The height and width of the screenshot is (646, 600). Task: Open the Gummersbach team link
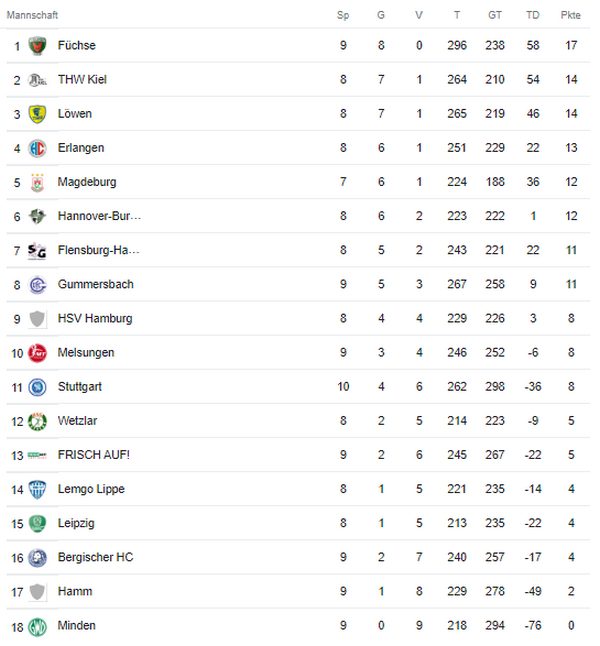(x=96, y=284)
